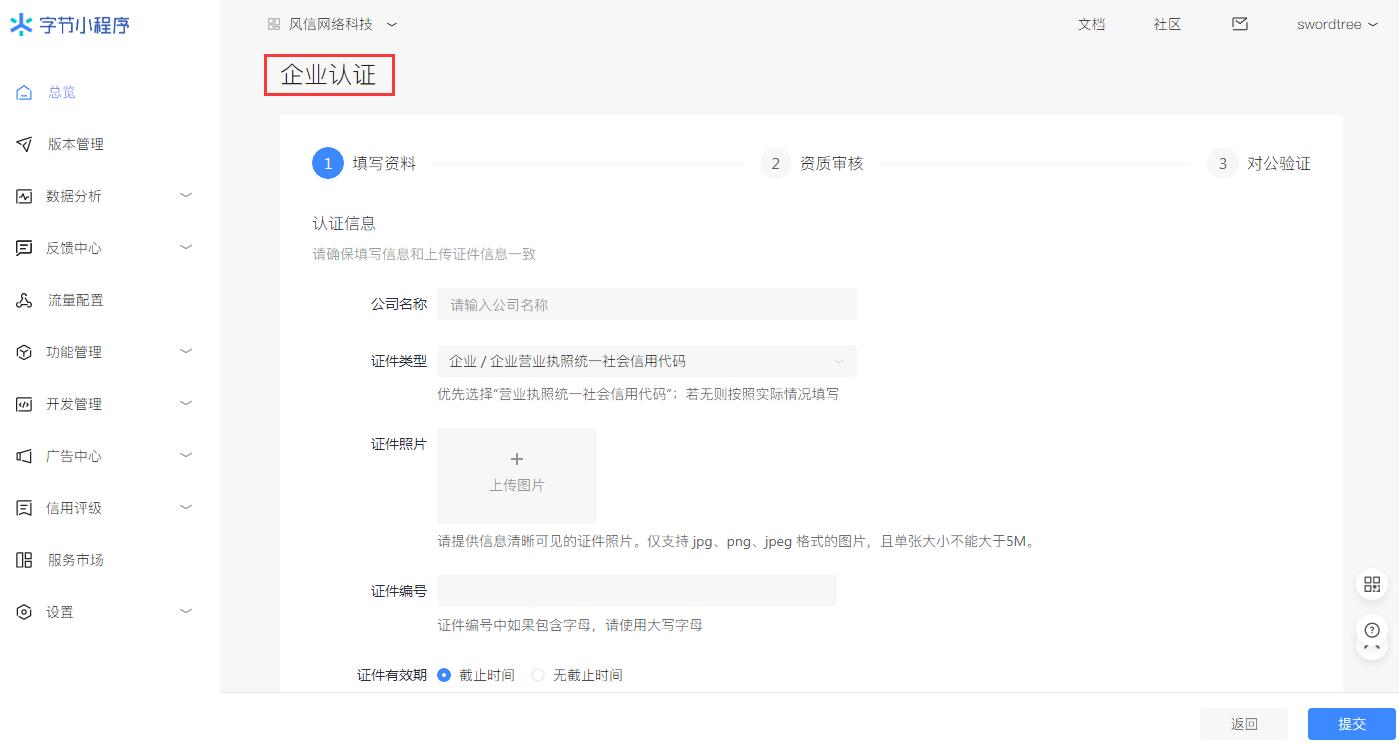Viewport: 1399px width, 744px height.
Task: Click the 服务市场 sidebar icon
Action: coord(24,560)
